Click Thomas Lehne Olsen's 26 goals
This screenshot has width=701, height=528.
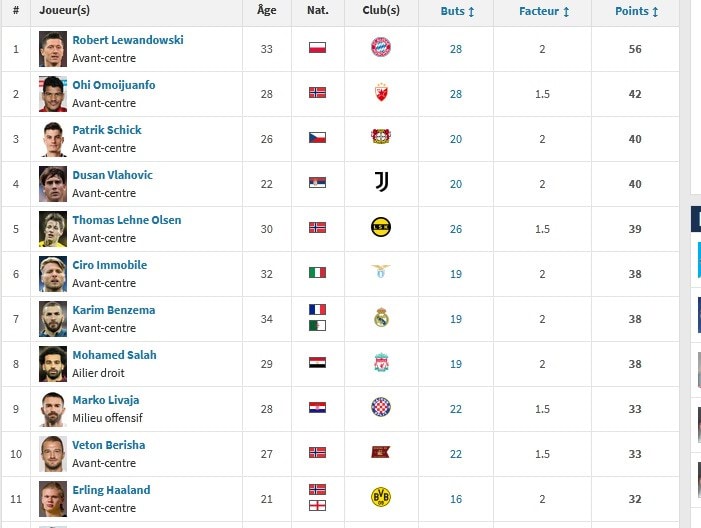point(456,229)
